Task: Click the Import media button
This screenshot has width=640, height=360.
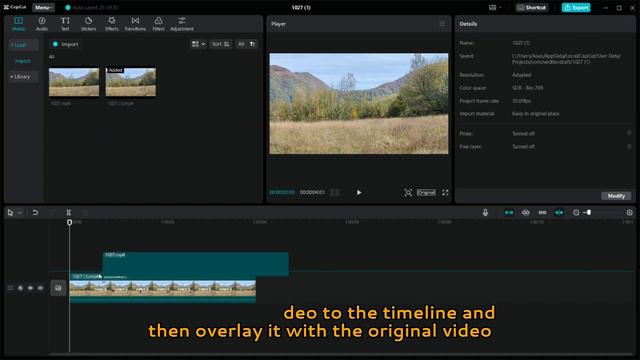Action: click(65, 44)
